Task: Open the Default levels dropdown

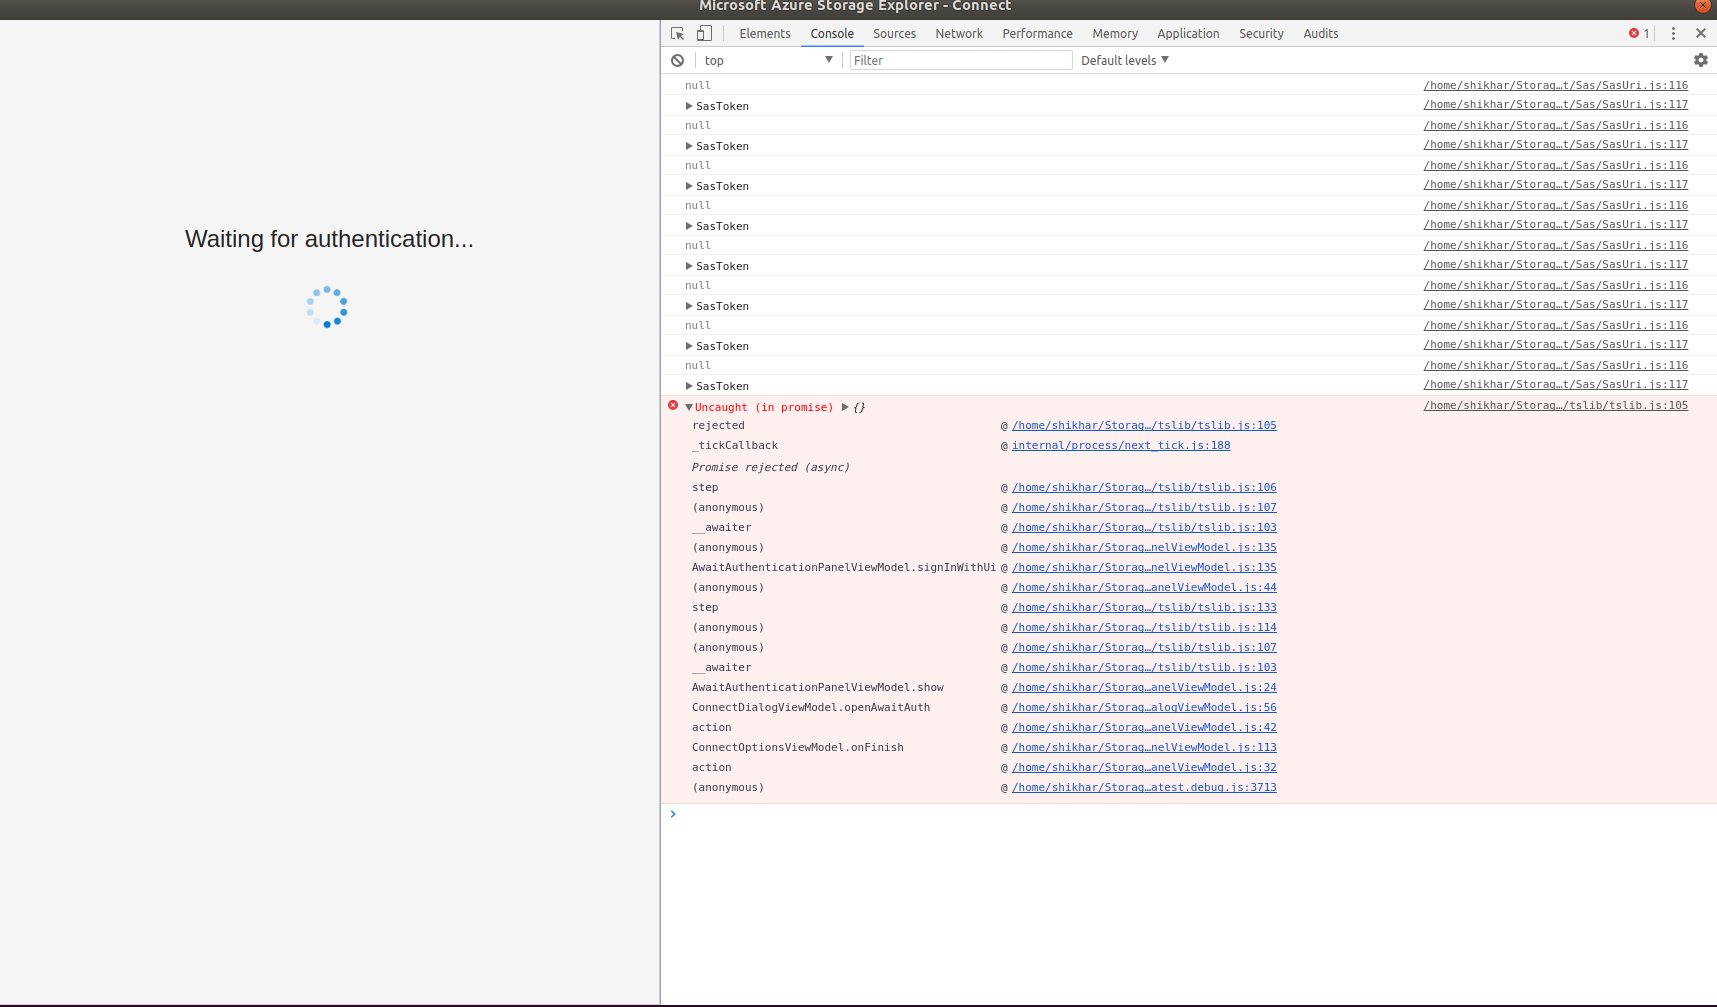Action: click(1124, 60)
